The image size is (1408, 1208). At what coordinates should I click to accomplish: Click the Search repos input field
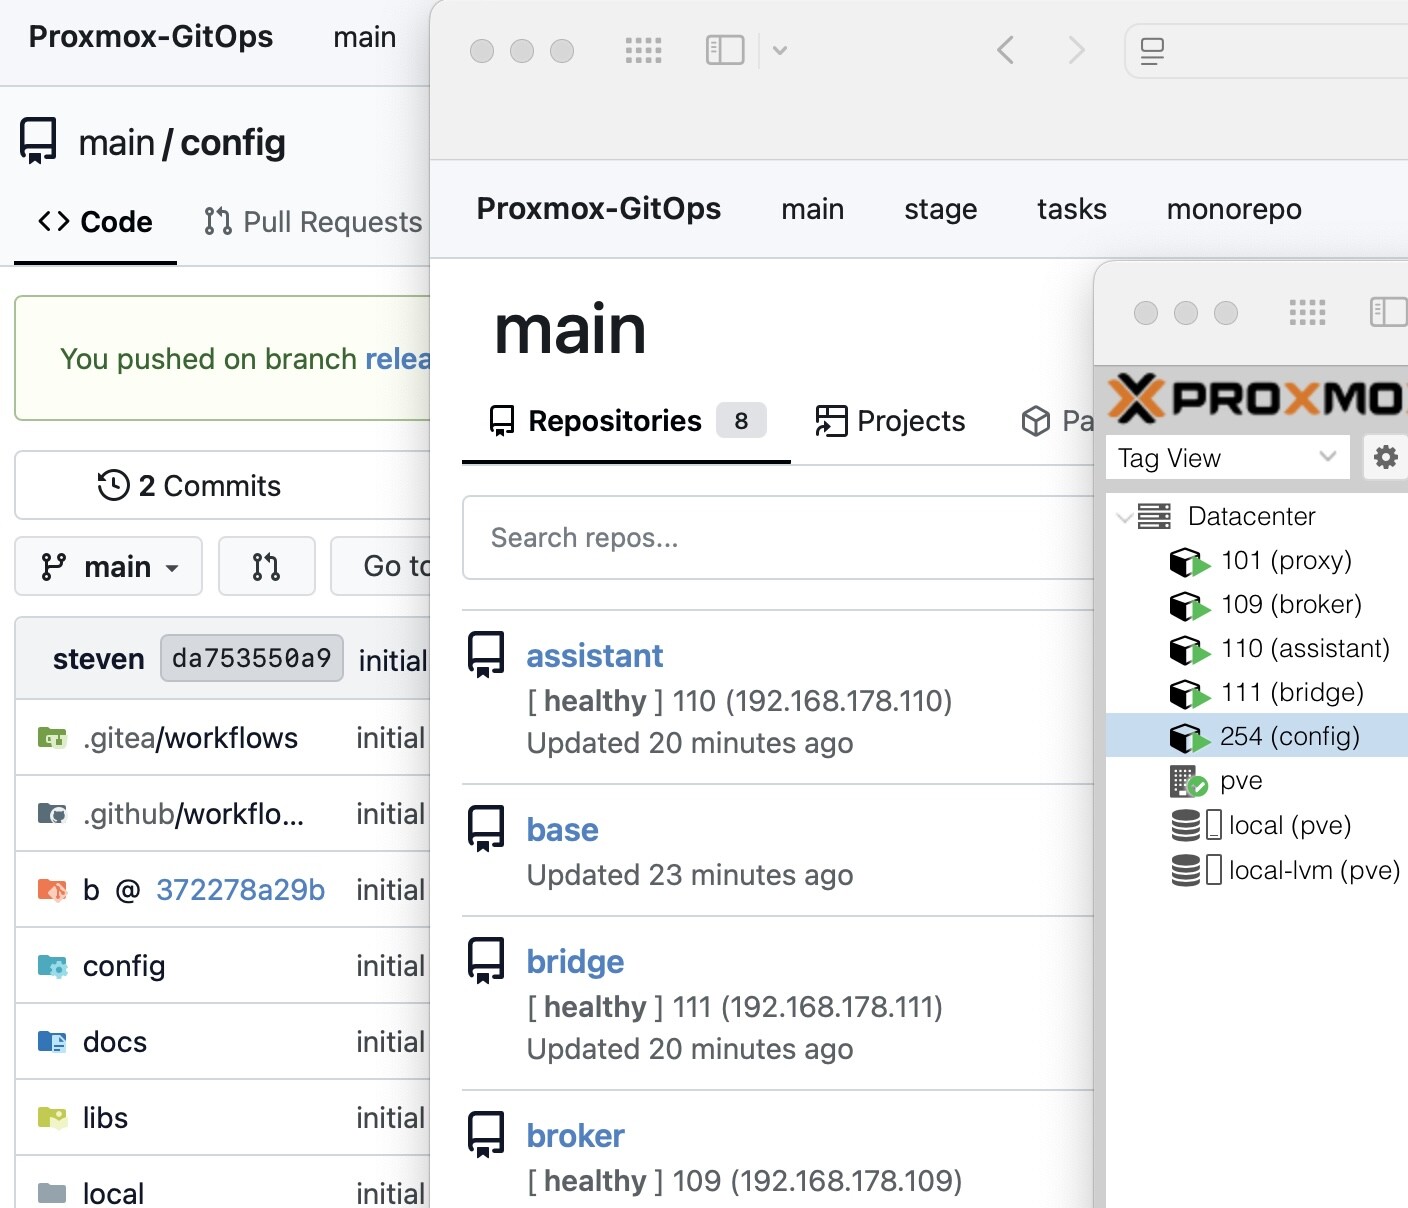(x=778, y=538)
